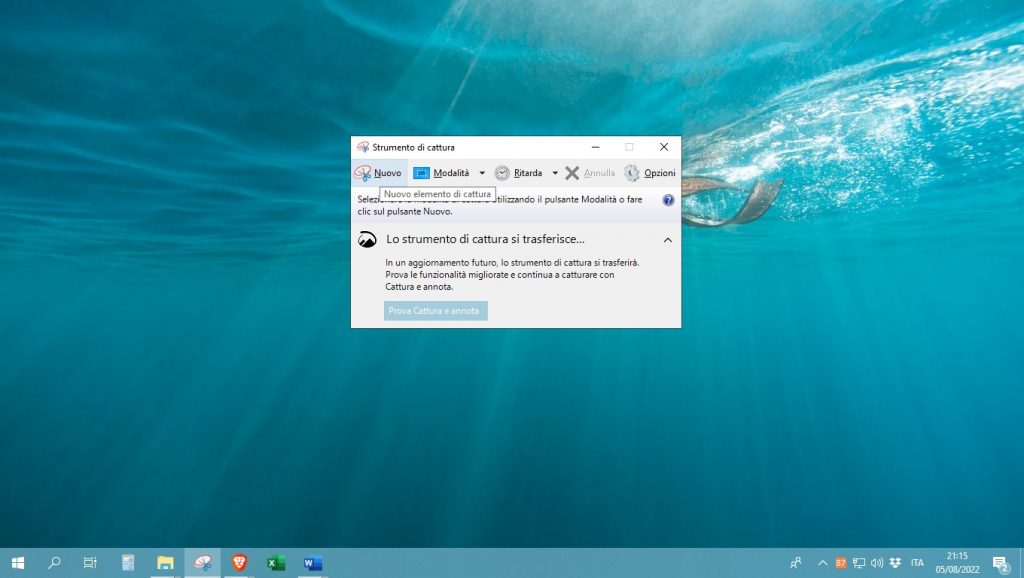
Task: Open the Windows Start menu
Action: click(x=17, y=563)
